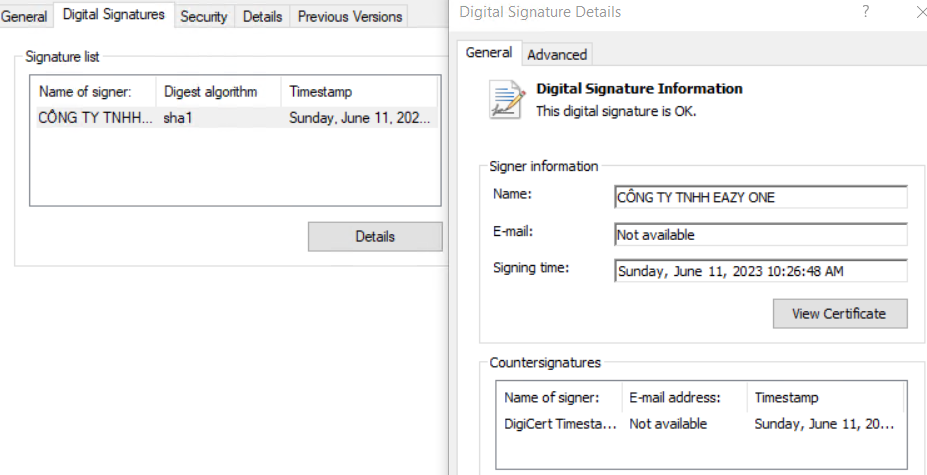Click E-mail address column header in Countersignatures
The height and width of the screenshot is (475, 927).
coord(684,397)
